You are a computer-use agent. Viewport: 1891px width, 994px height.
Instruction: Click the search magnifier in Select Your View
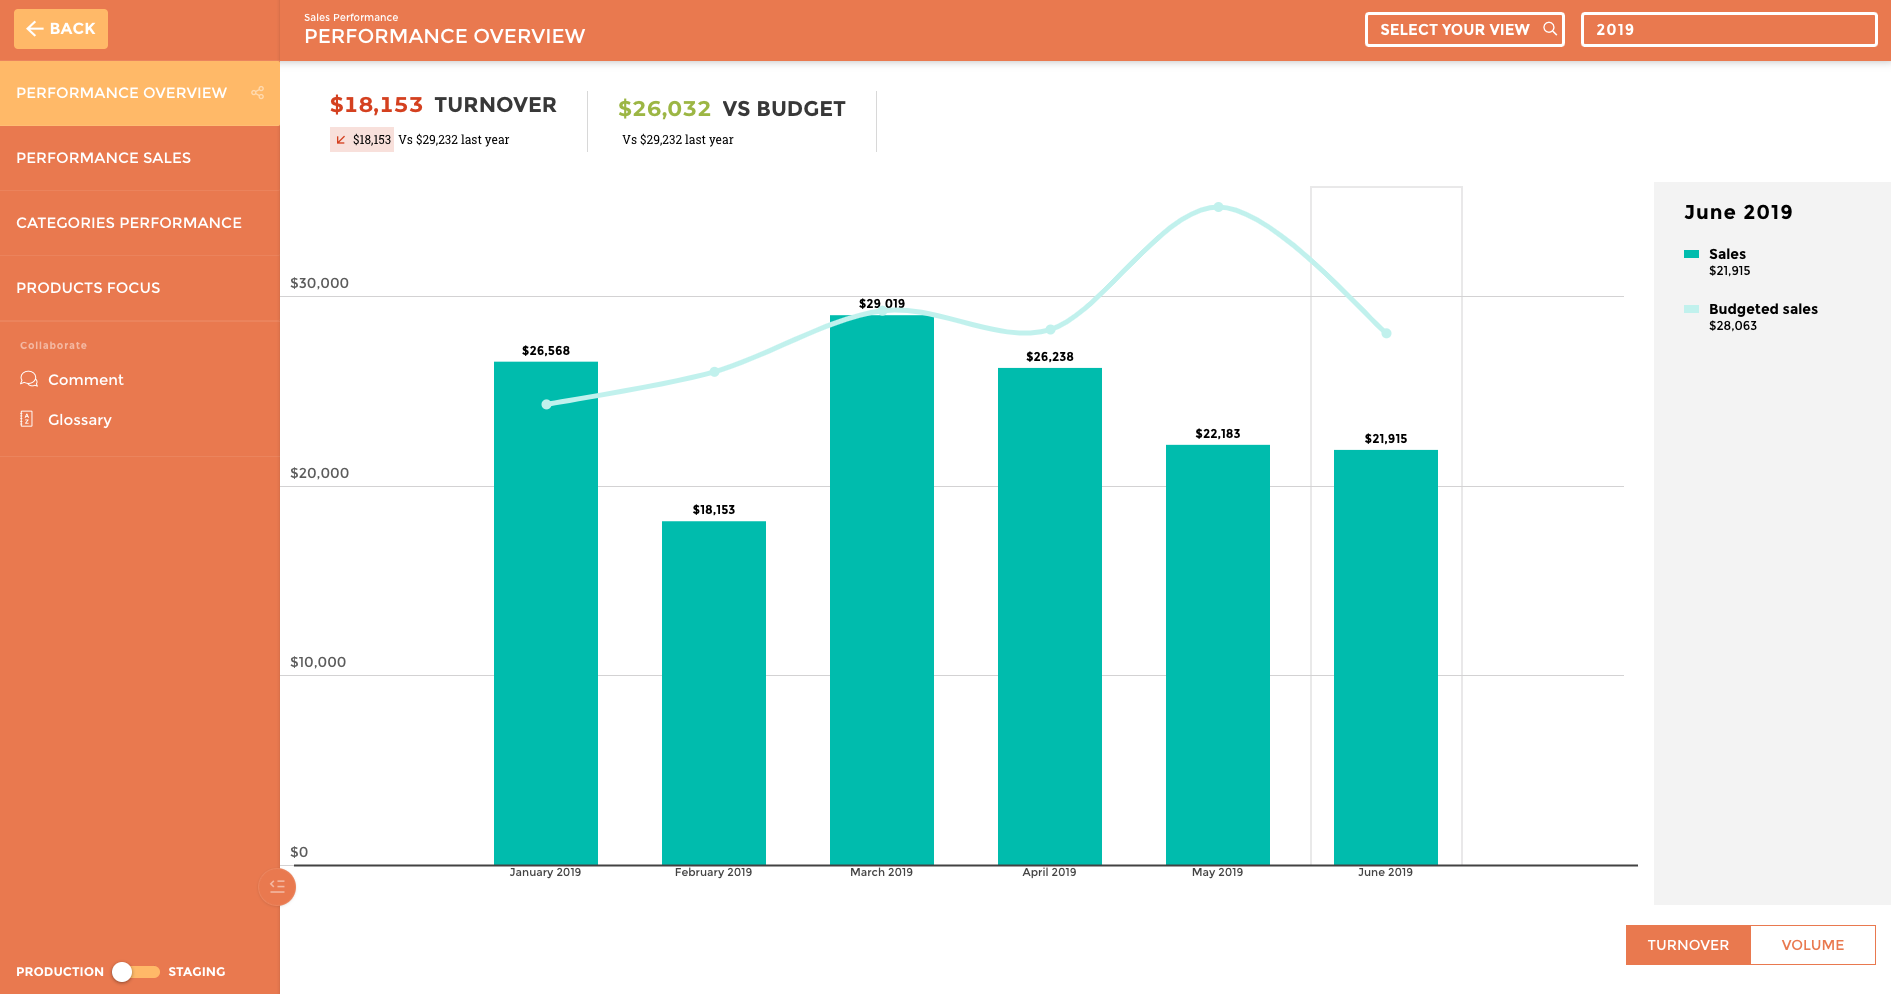point(1549,29)
